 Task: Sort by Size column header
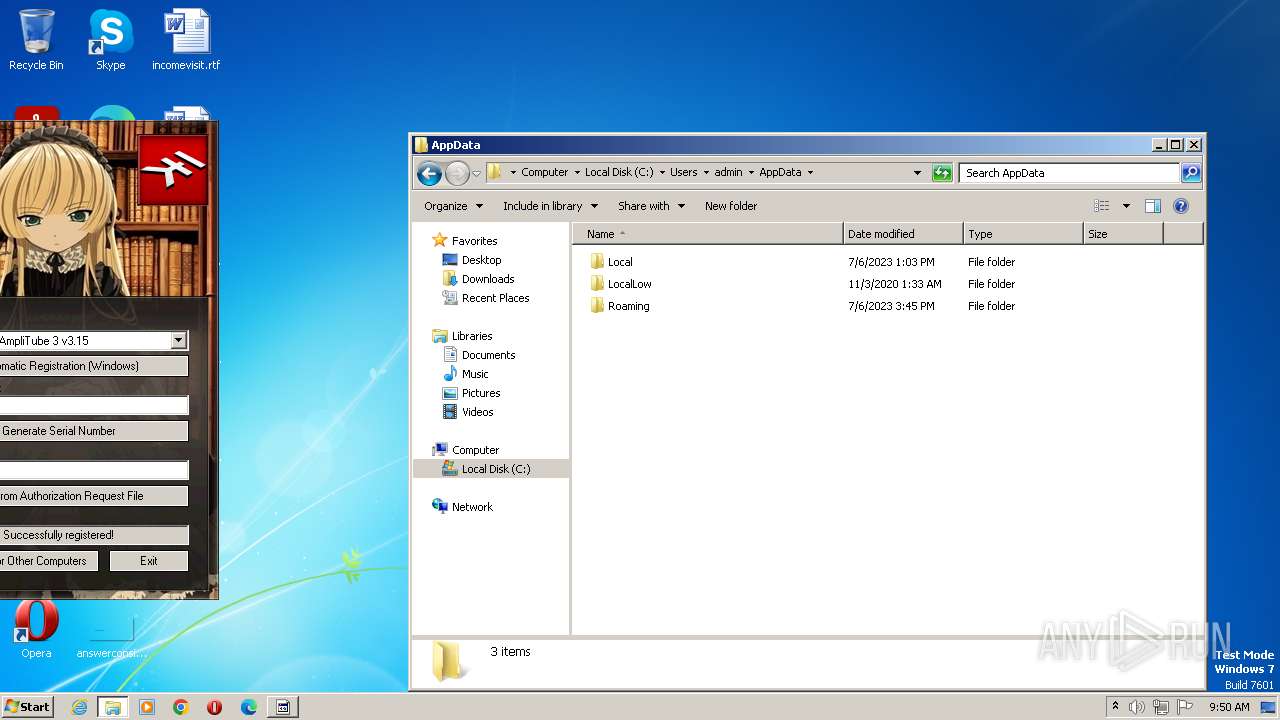pos(1123,234)
